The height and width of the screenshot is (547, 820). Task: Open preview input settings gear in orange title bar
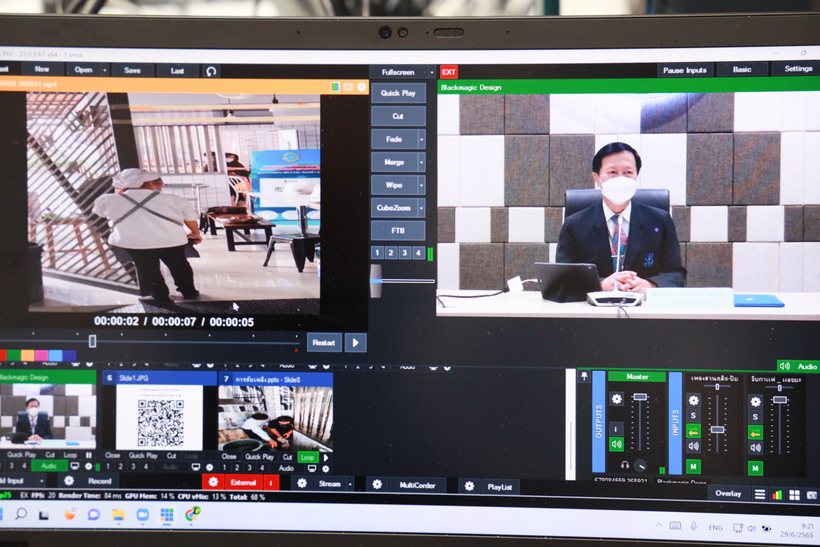coord(361,87)
